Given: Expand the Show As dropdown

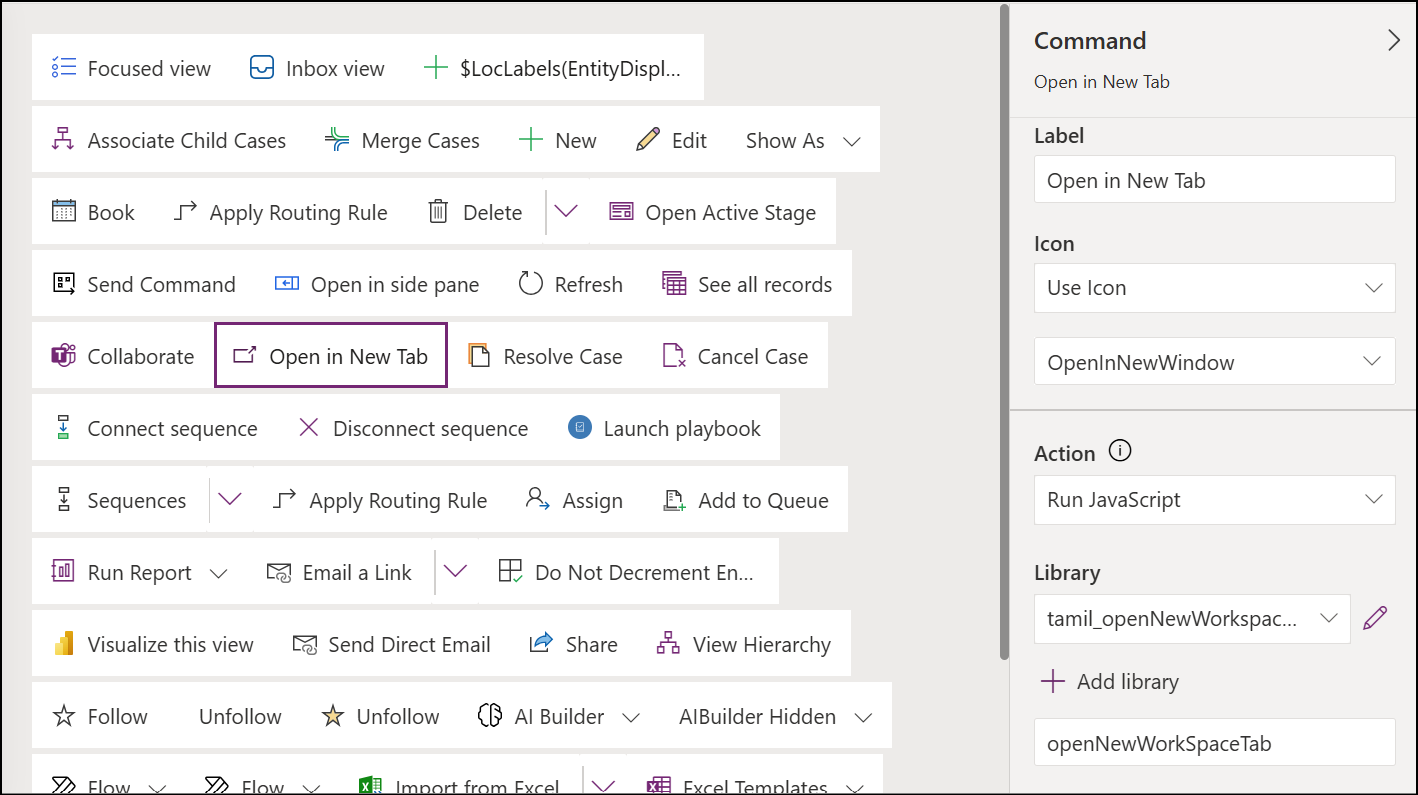Looking at the screenshot, I should pyautogui.click(x=852, y=141).
